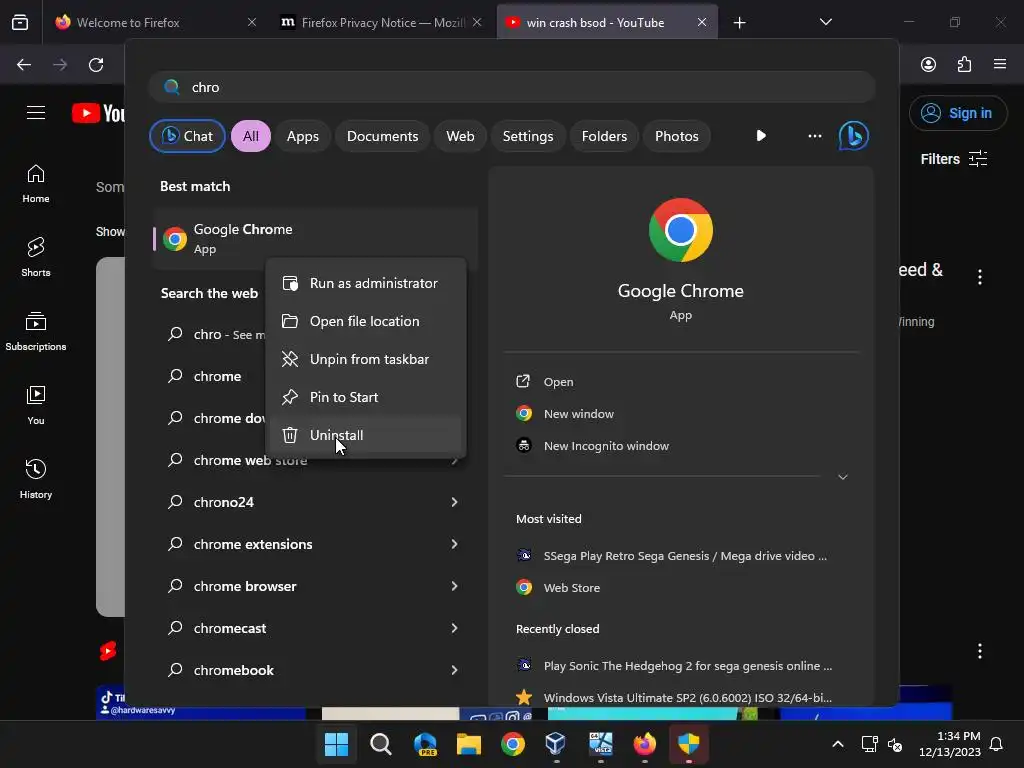Select the Settings search filter
Screen dimensions: 1024x768
coord(528,136)
